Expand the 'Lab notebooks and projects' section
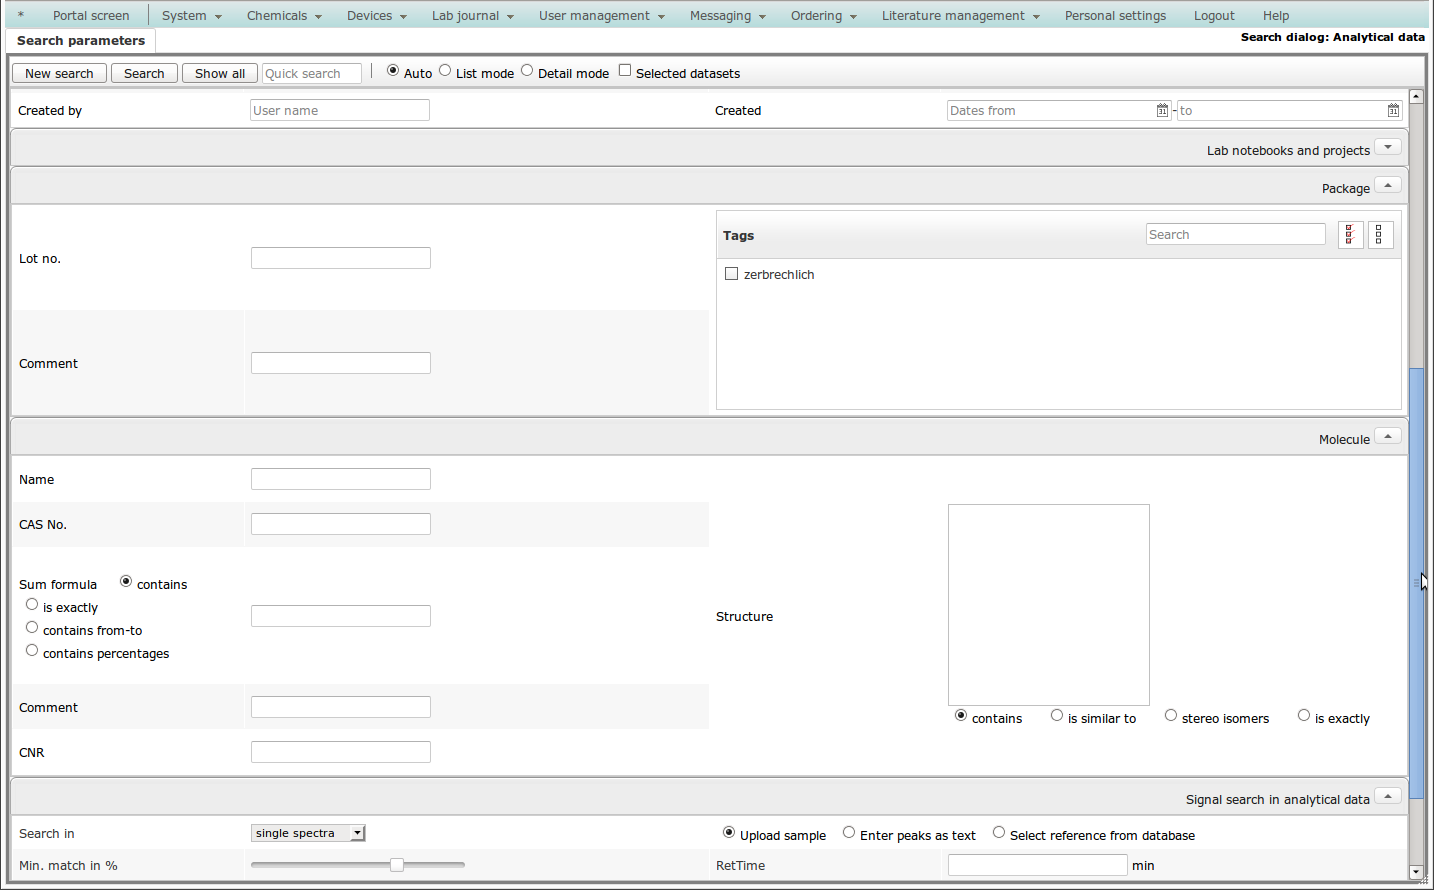1434x890 pixels. coord(1387,148)
